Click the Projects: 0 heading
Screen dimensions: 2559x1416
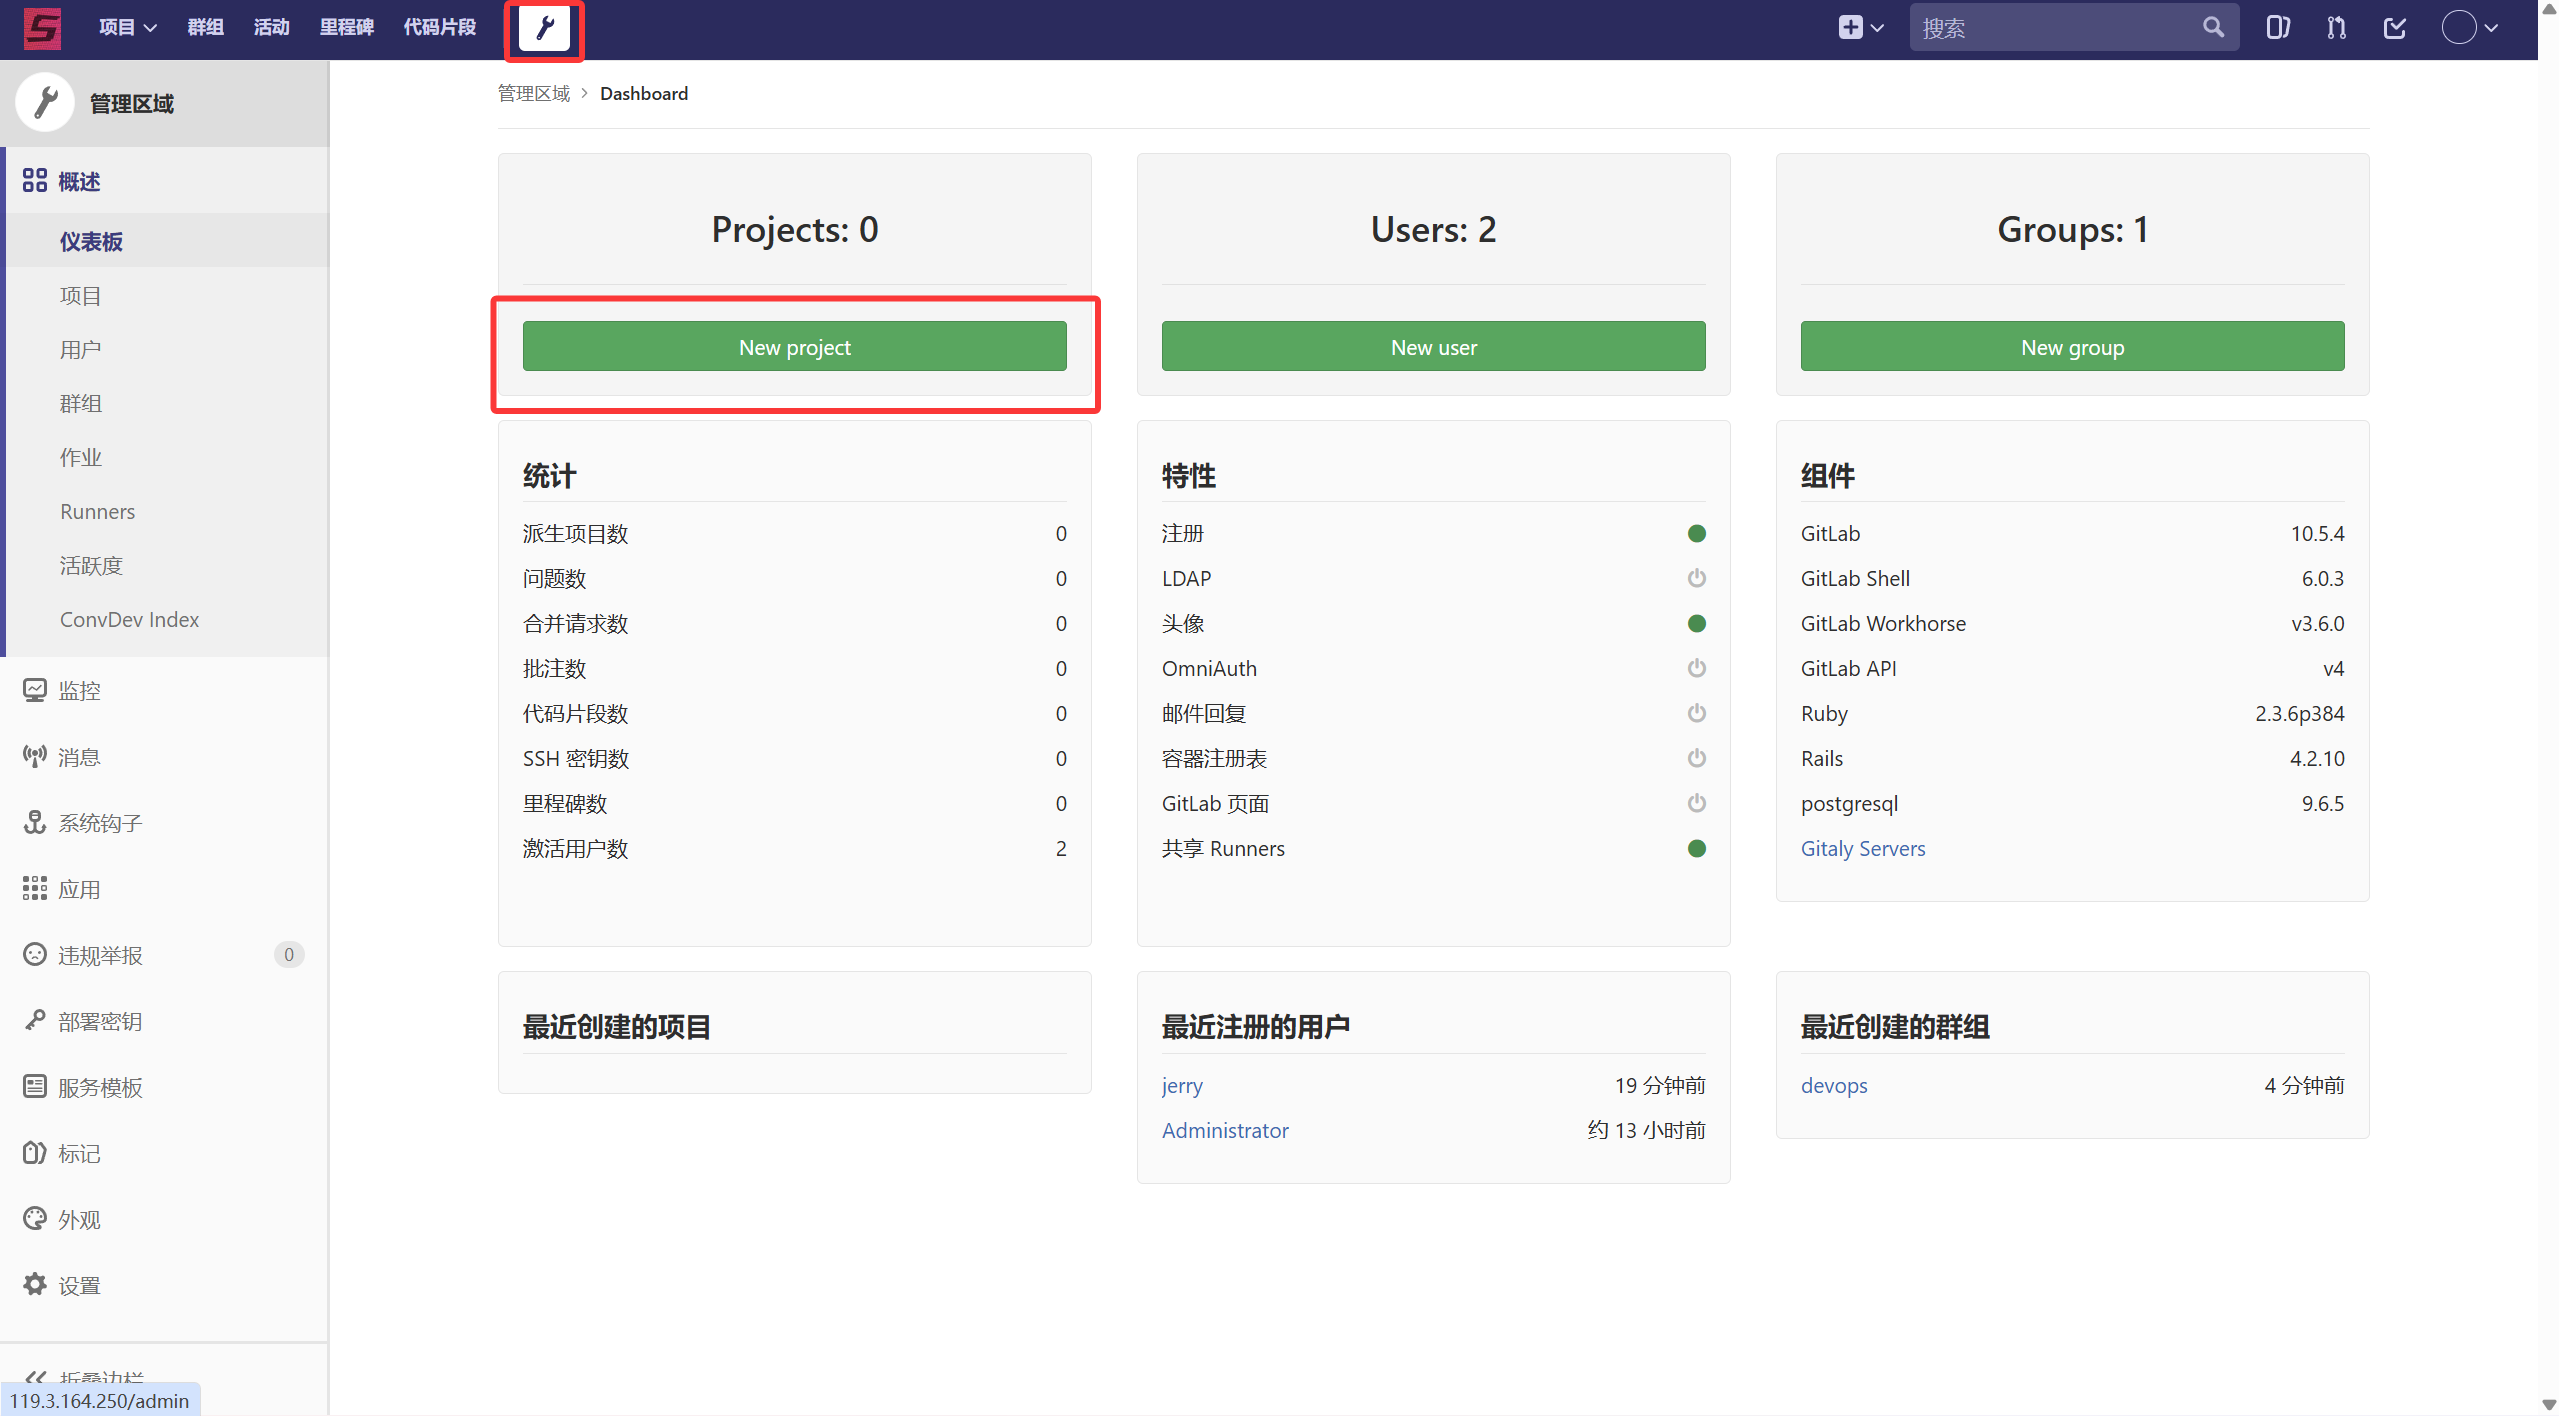point(794,229)
